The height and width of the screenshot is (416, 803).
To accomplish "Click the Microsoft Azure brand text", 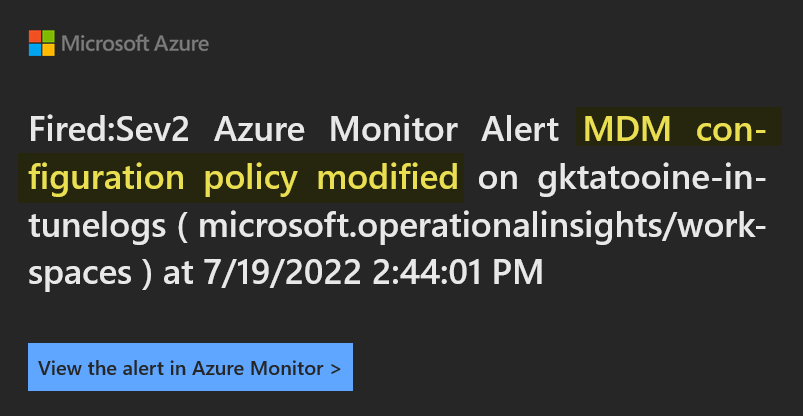I will point(135,44).
